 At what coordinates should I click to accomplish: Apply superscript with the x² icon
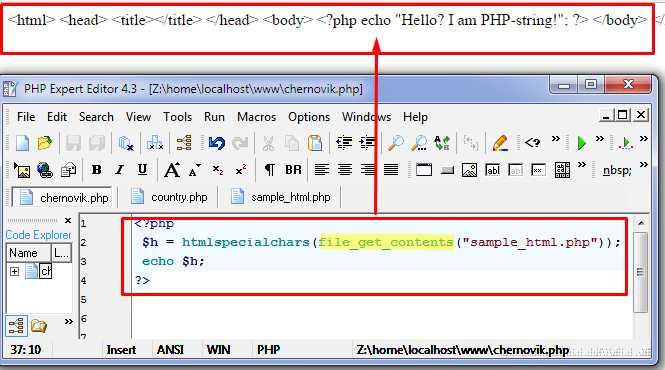[x=241, y=171]
